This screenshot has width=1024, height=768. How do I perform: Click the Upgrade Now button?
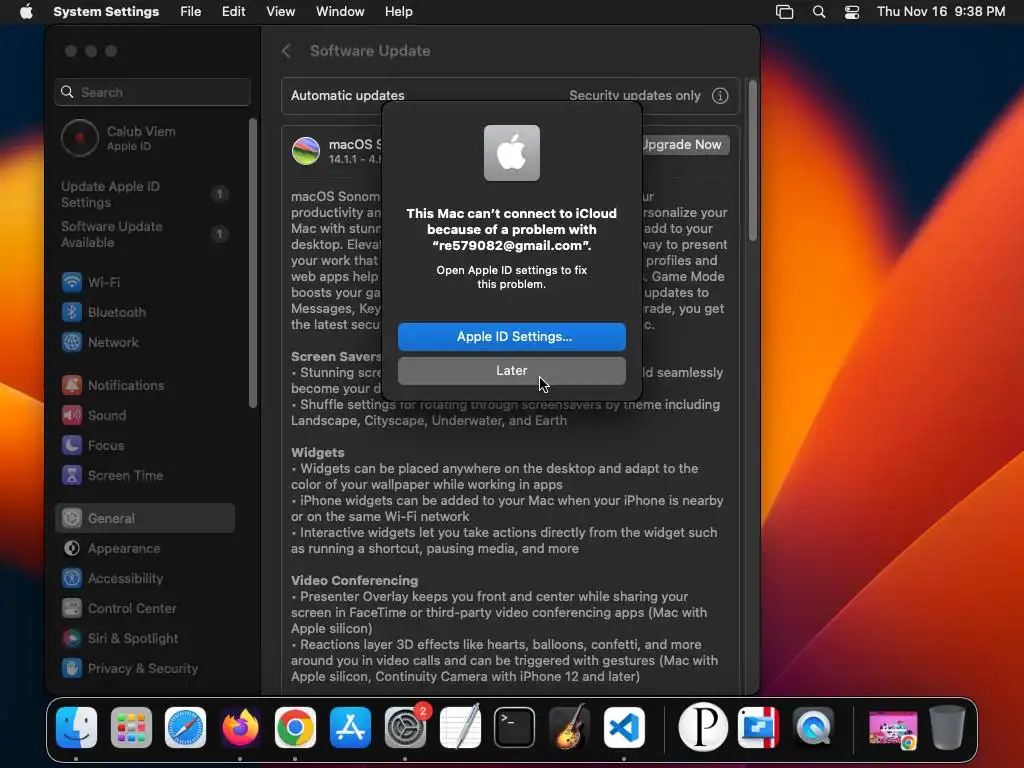(x=684, y=144)
